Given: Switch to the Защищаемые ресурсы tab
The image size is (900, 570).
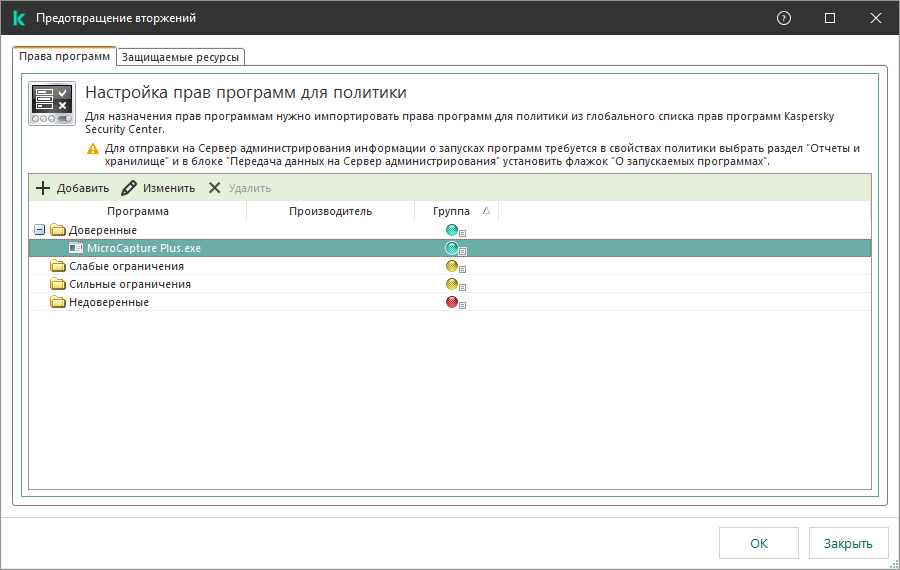Looking at the screenshot, I should pyautogui.click(x=180, y=57).
